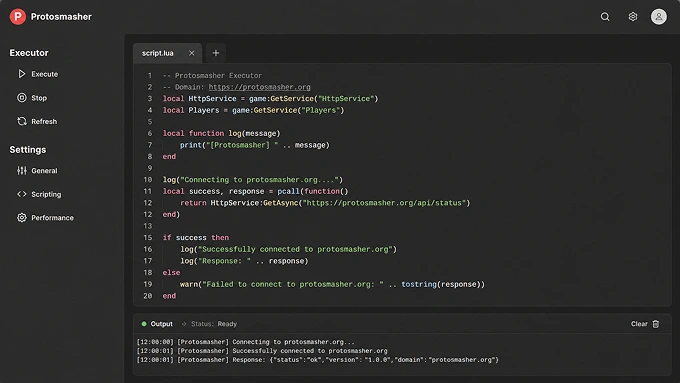The height and width of the screenshot is (383, 680).
Task: Click output entry with Response JSON status
Action: (317, 360)
